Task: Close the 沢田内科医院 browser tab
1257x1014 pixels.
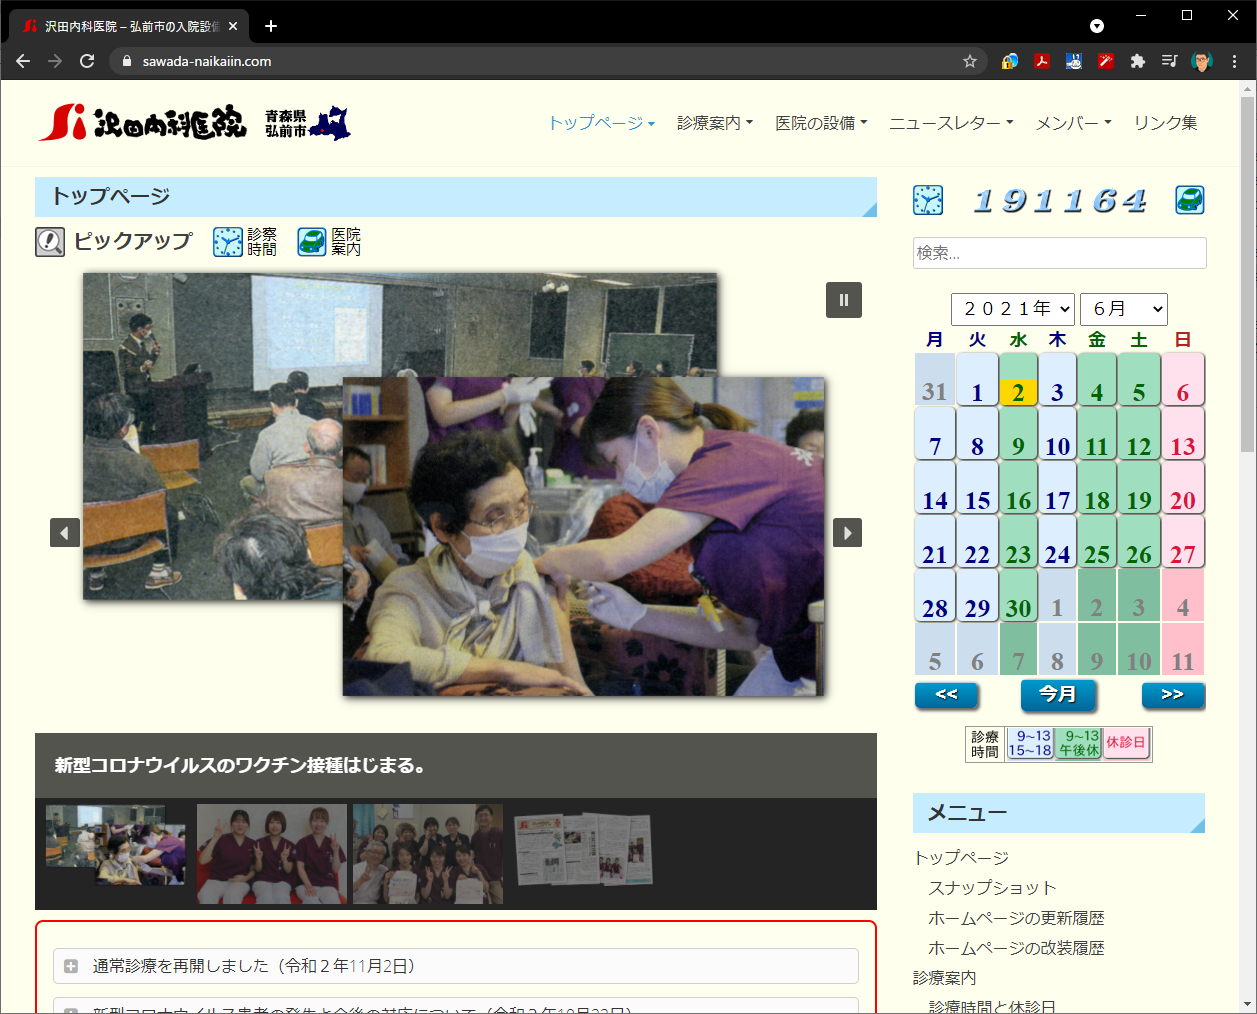Action: [x=234, y=26]
